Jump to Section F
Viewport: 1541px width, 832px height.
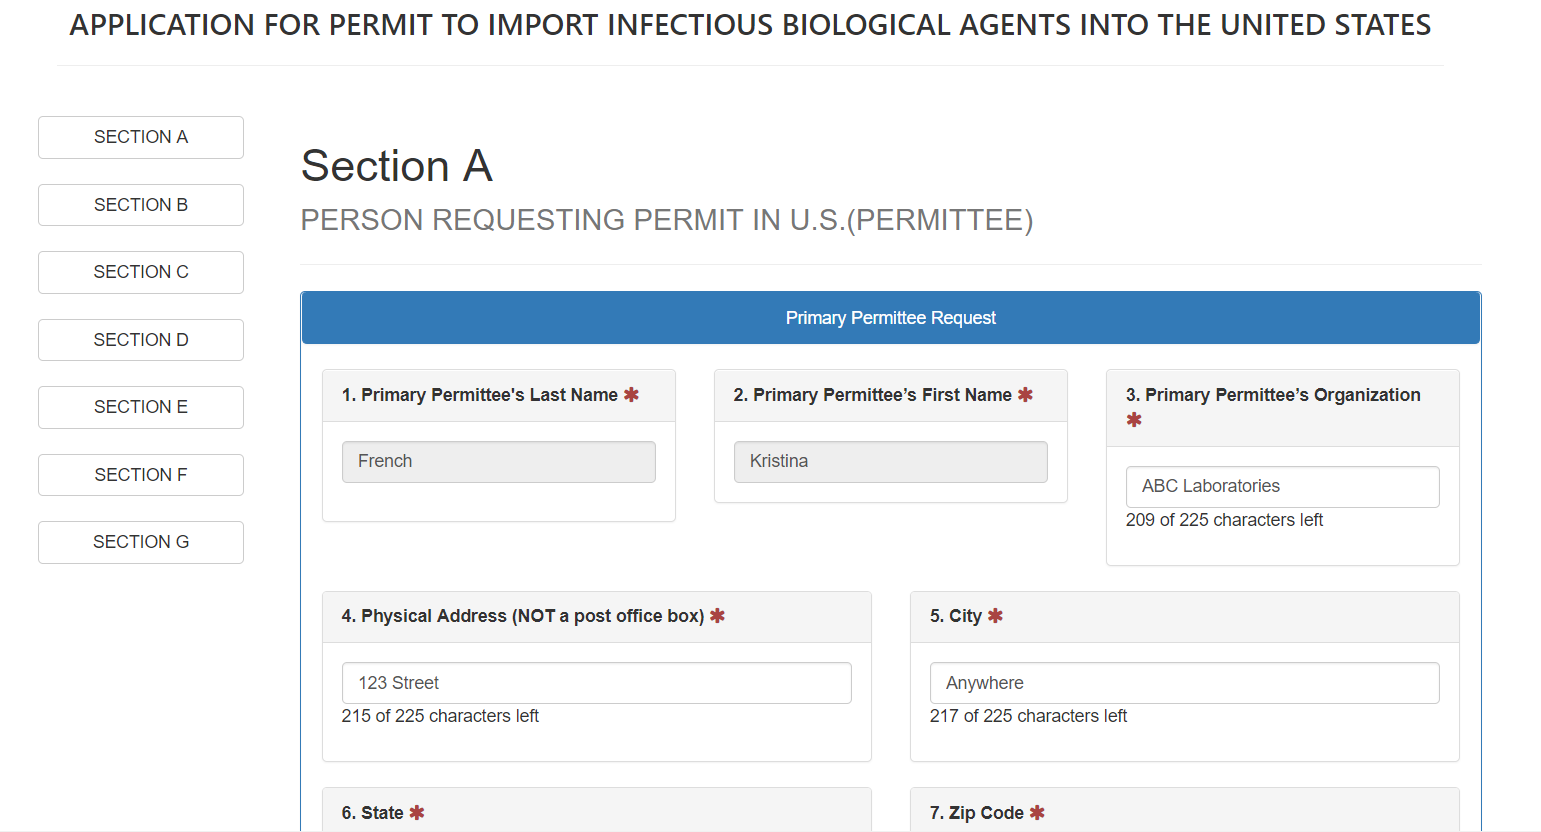pos(141,475)
